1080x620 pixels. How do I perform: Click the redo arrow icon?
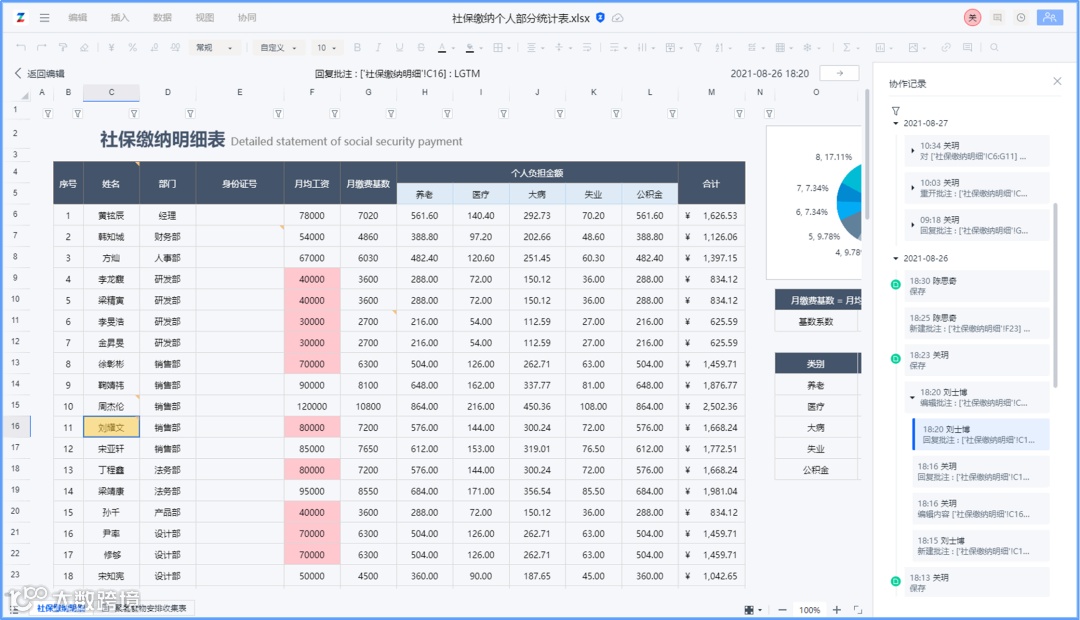[x=42, y=48]
